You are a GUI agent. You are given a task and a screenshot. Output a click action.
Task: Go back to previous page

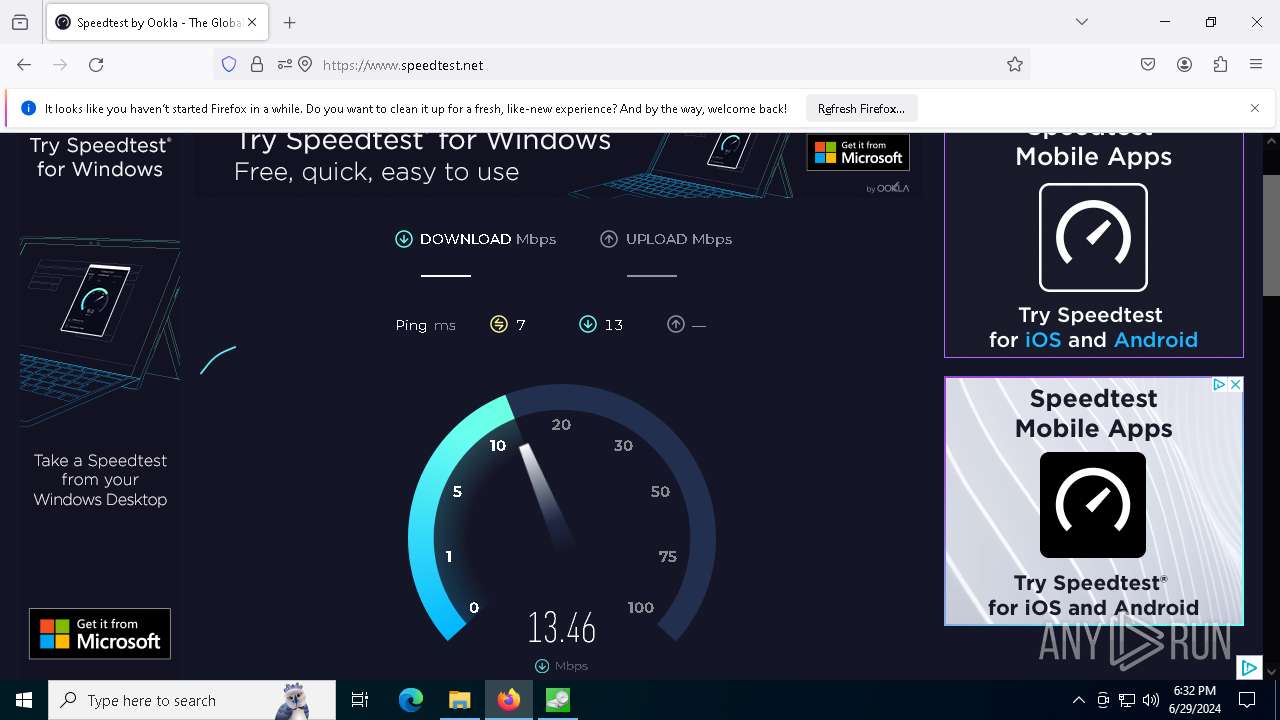24,65
